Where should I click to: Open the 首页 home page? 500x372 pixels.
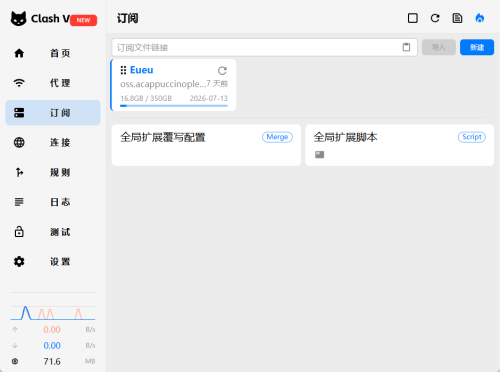point(53,53)
